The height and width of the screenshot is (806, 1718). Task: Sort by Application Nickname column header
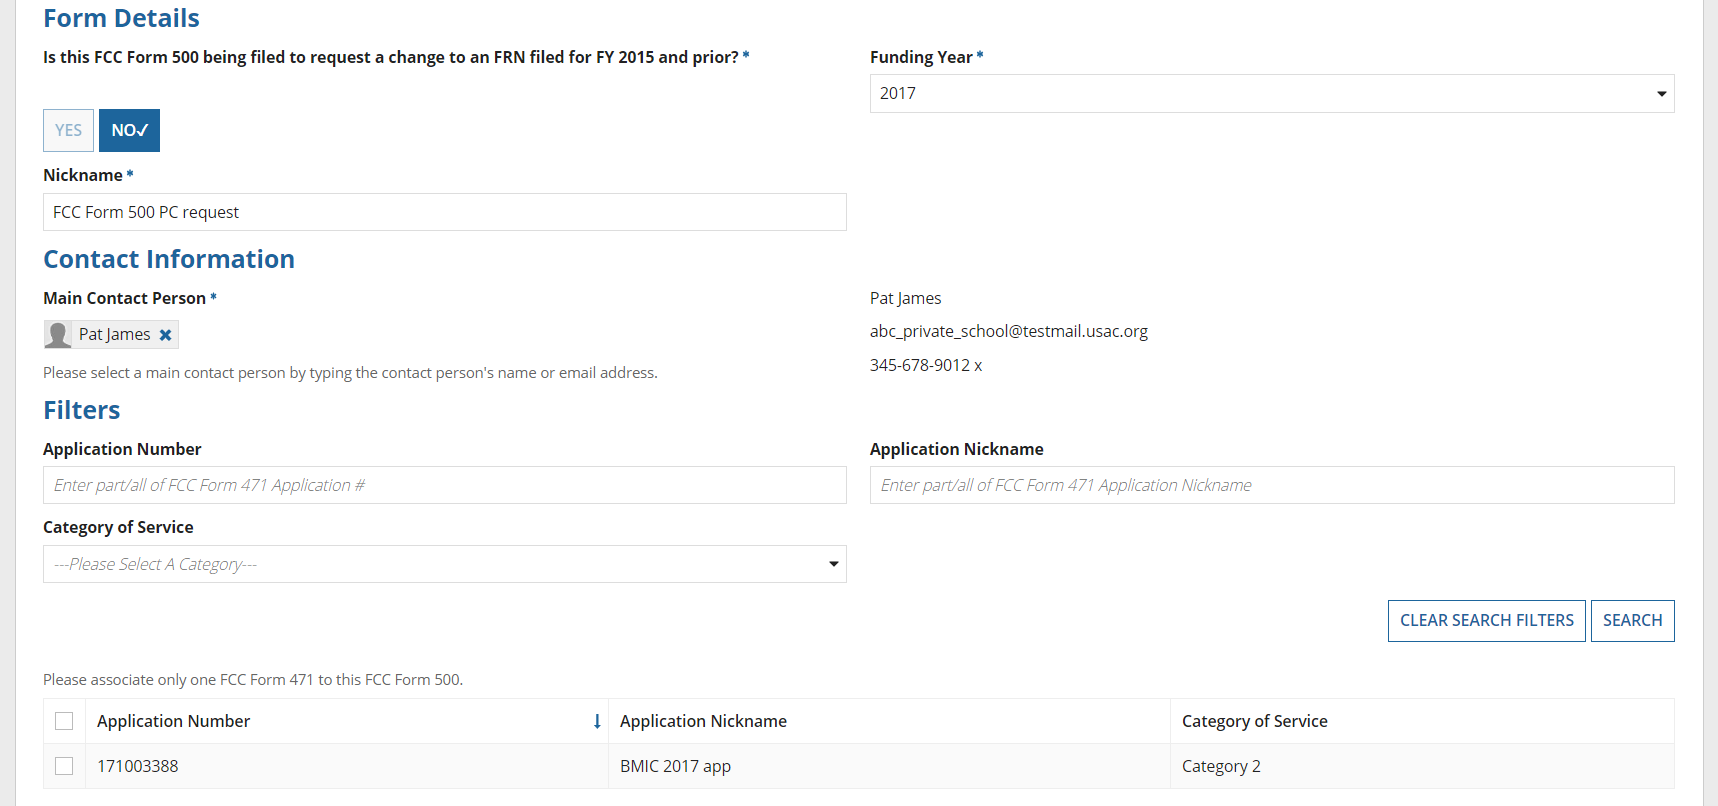(703, 721)
